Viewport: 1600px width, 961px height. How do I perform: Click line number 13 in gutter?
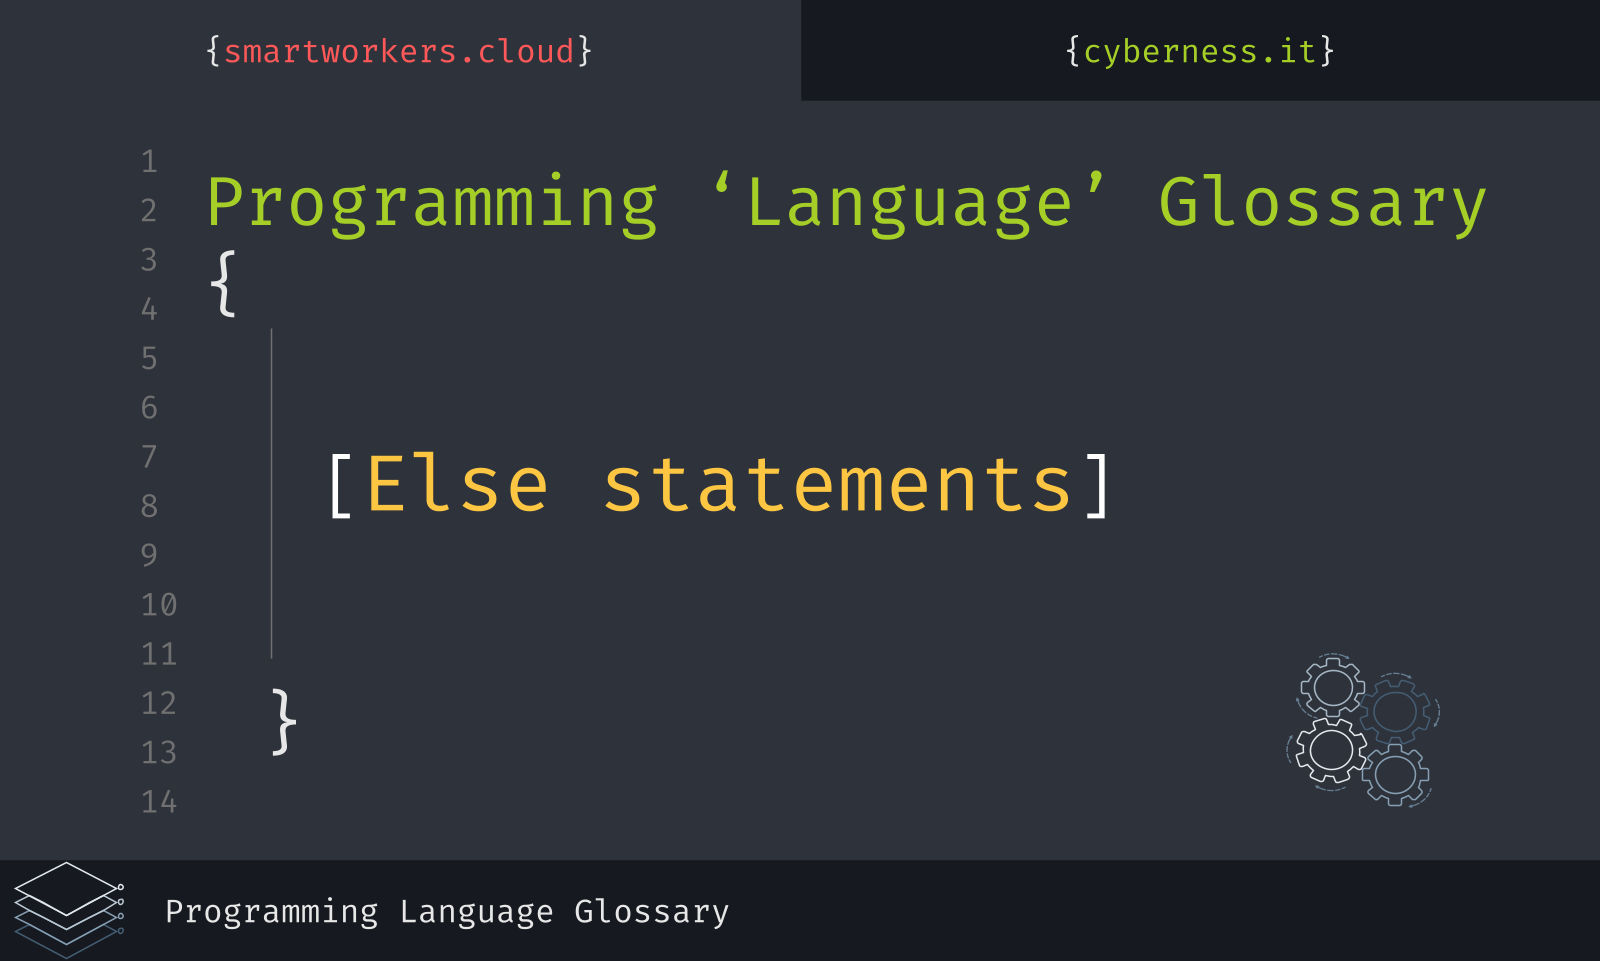coord(159,751)
